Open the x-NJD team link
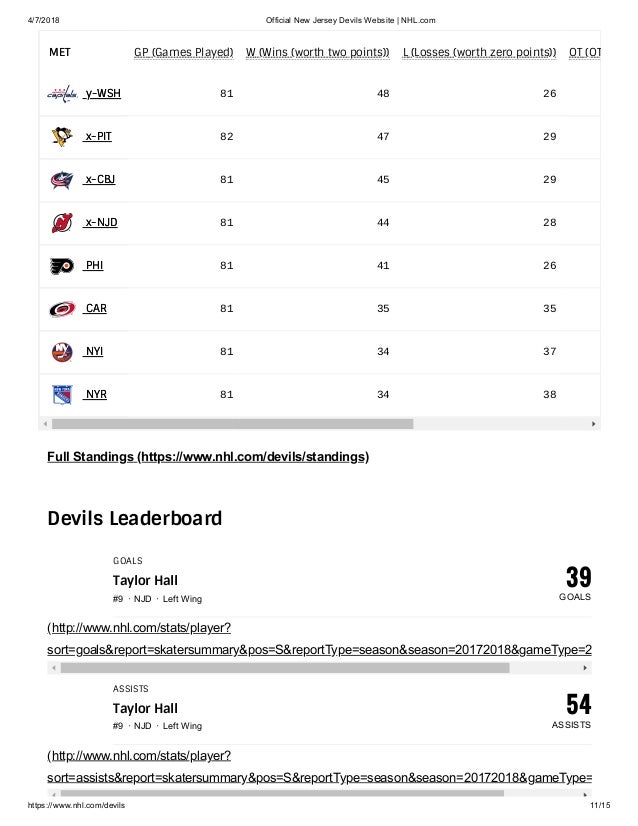The image size is (638, 826). (x=101, y=222)
